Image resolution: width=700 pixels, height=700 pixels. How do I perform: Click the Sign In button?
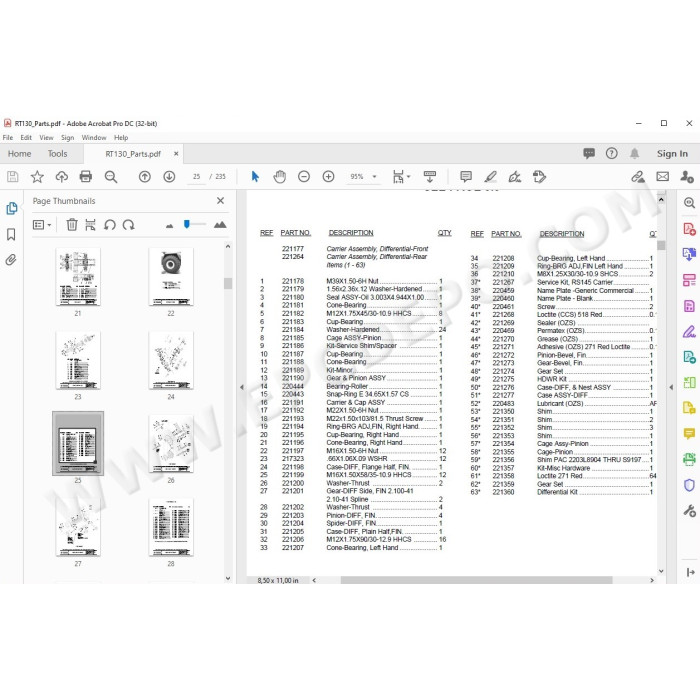point(672,154)
